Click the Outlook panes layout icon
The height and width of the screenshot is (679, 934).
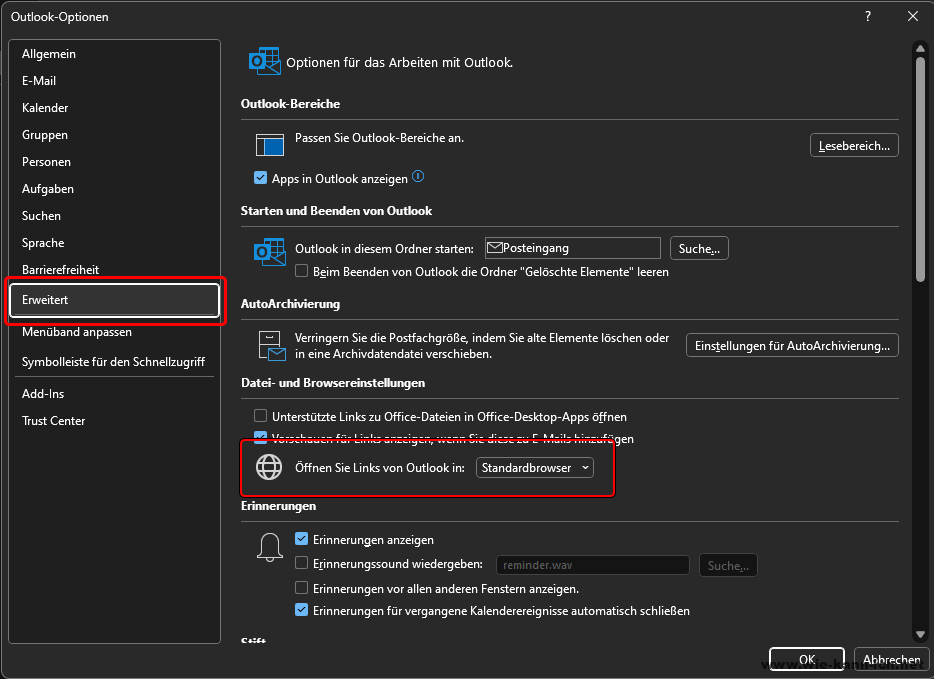[270, 145]
